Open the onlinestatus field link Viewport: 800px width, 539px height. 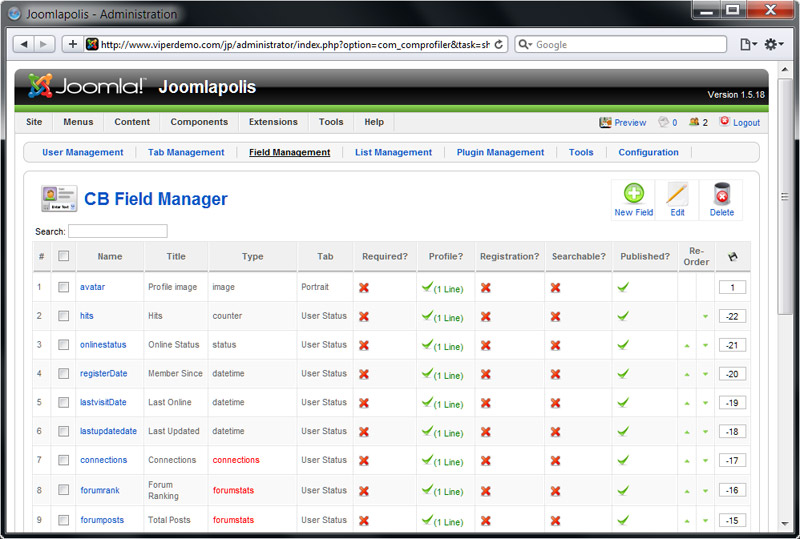103,345
